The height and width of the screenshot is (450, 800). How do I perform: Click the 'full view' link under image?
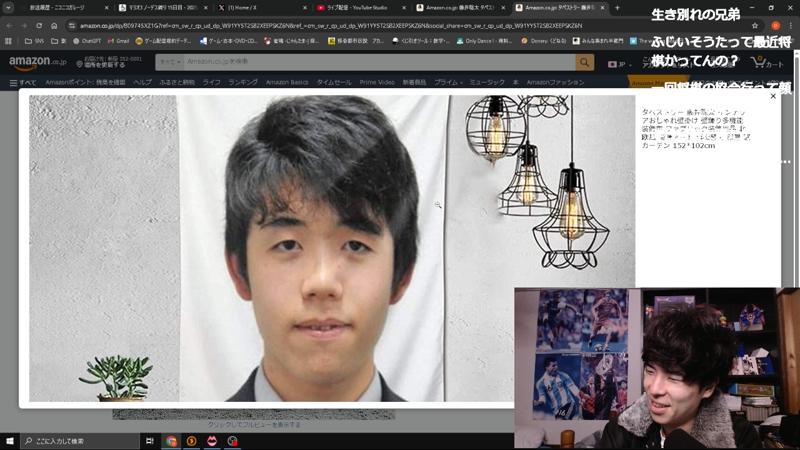click(x=254, y=424)
